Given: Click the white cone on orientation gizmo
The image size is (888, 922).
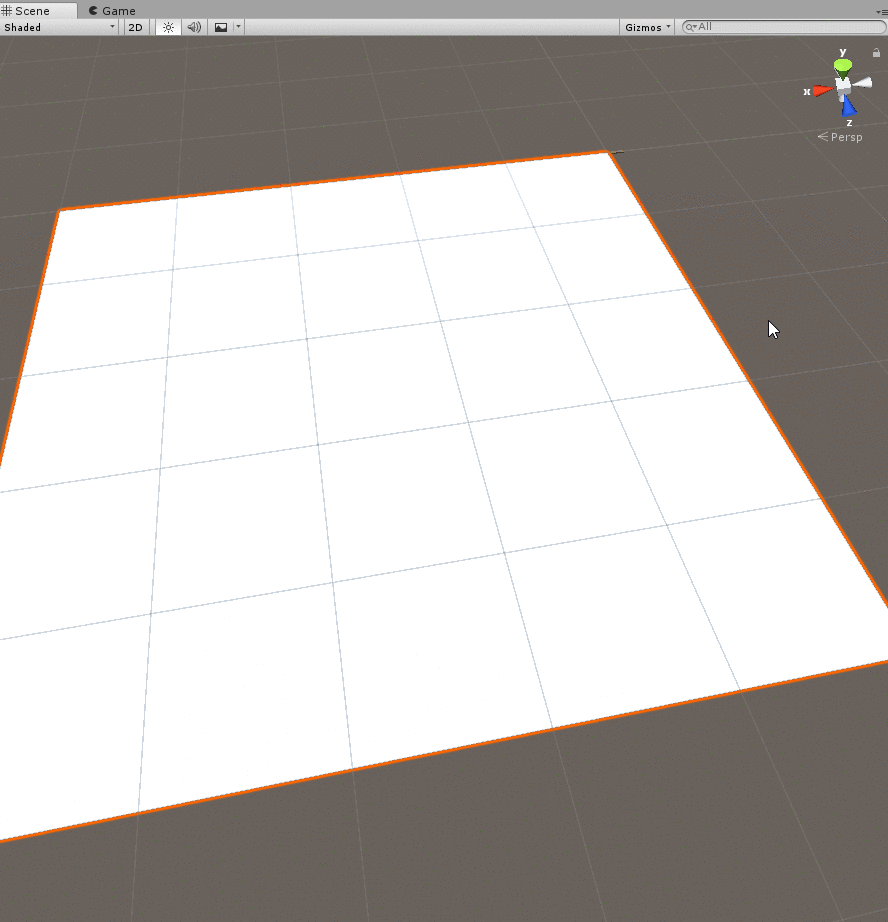Looking at the screenshot, I should pos(863,83).
